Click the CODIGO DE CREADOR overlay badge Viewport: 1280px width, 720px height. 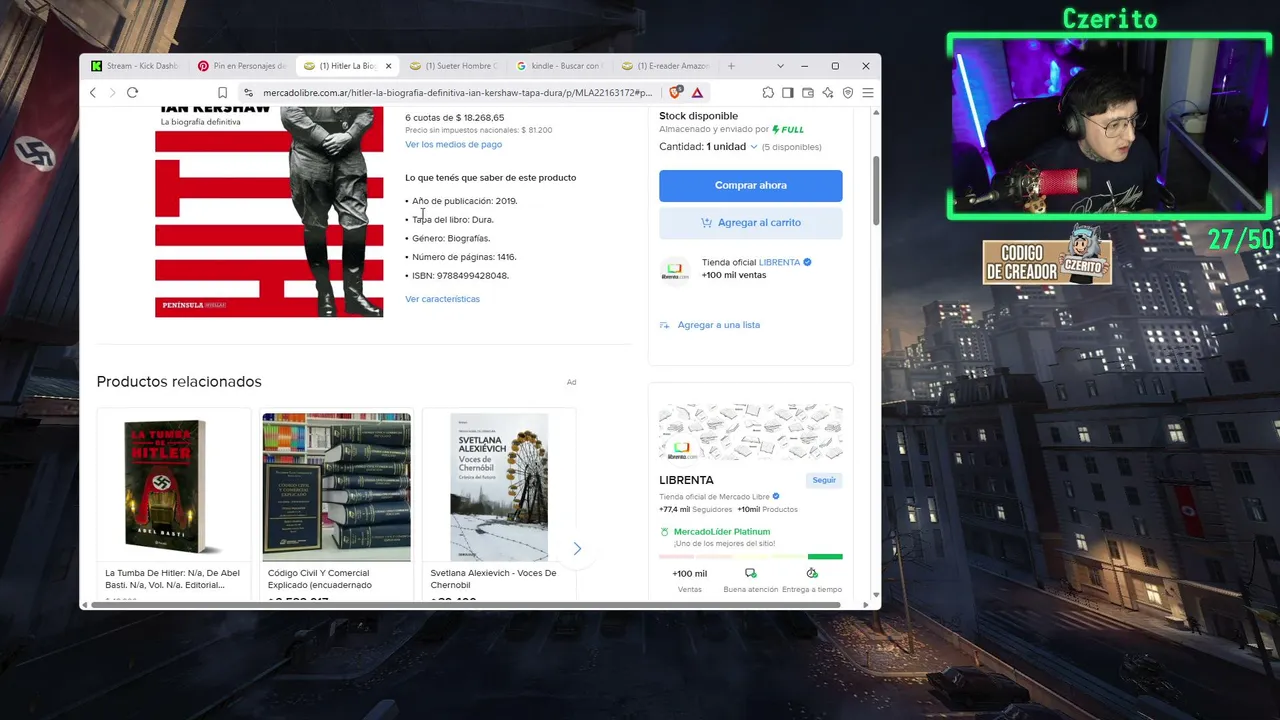[x=1047, y=258]
